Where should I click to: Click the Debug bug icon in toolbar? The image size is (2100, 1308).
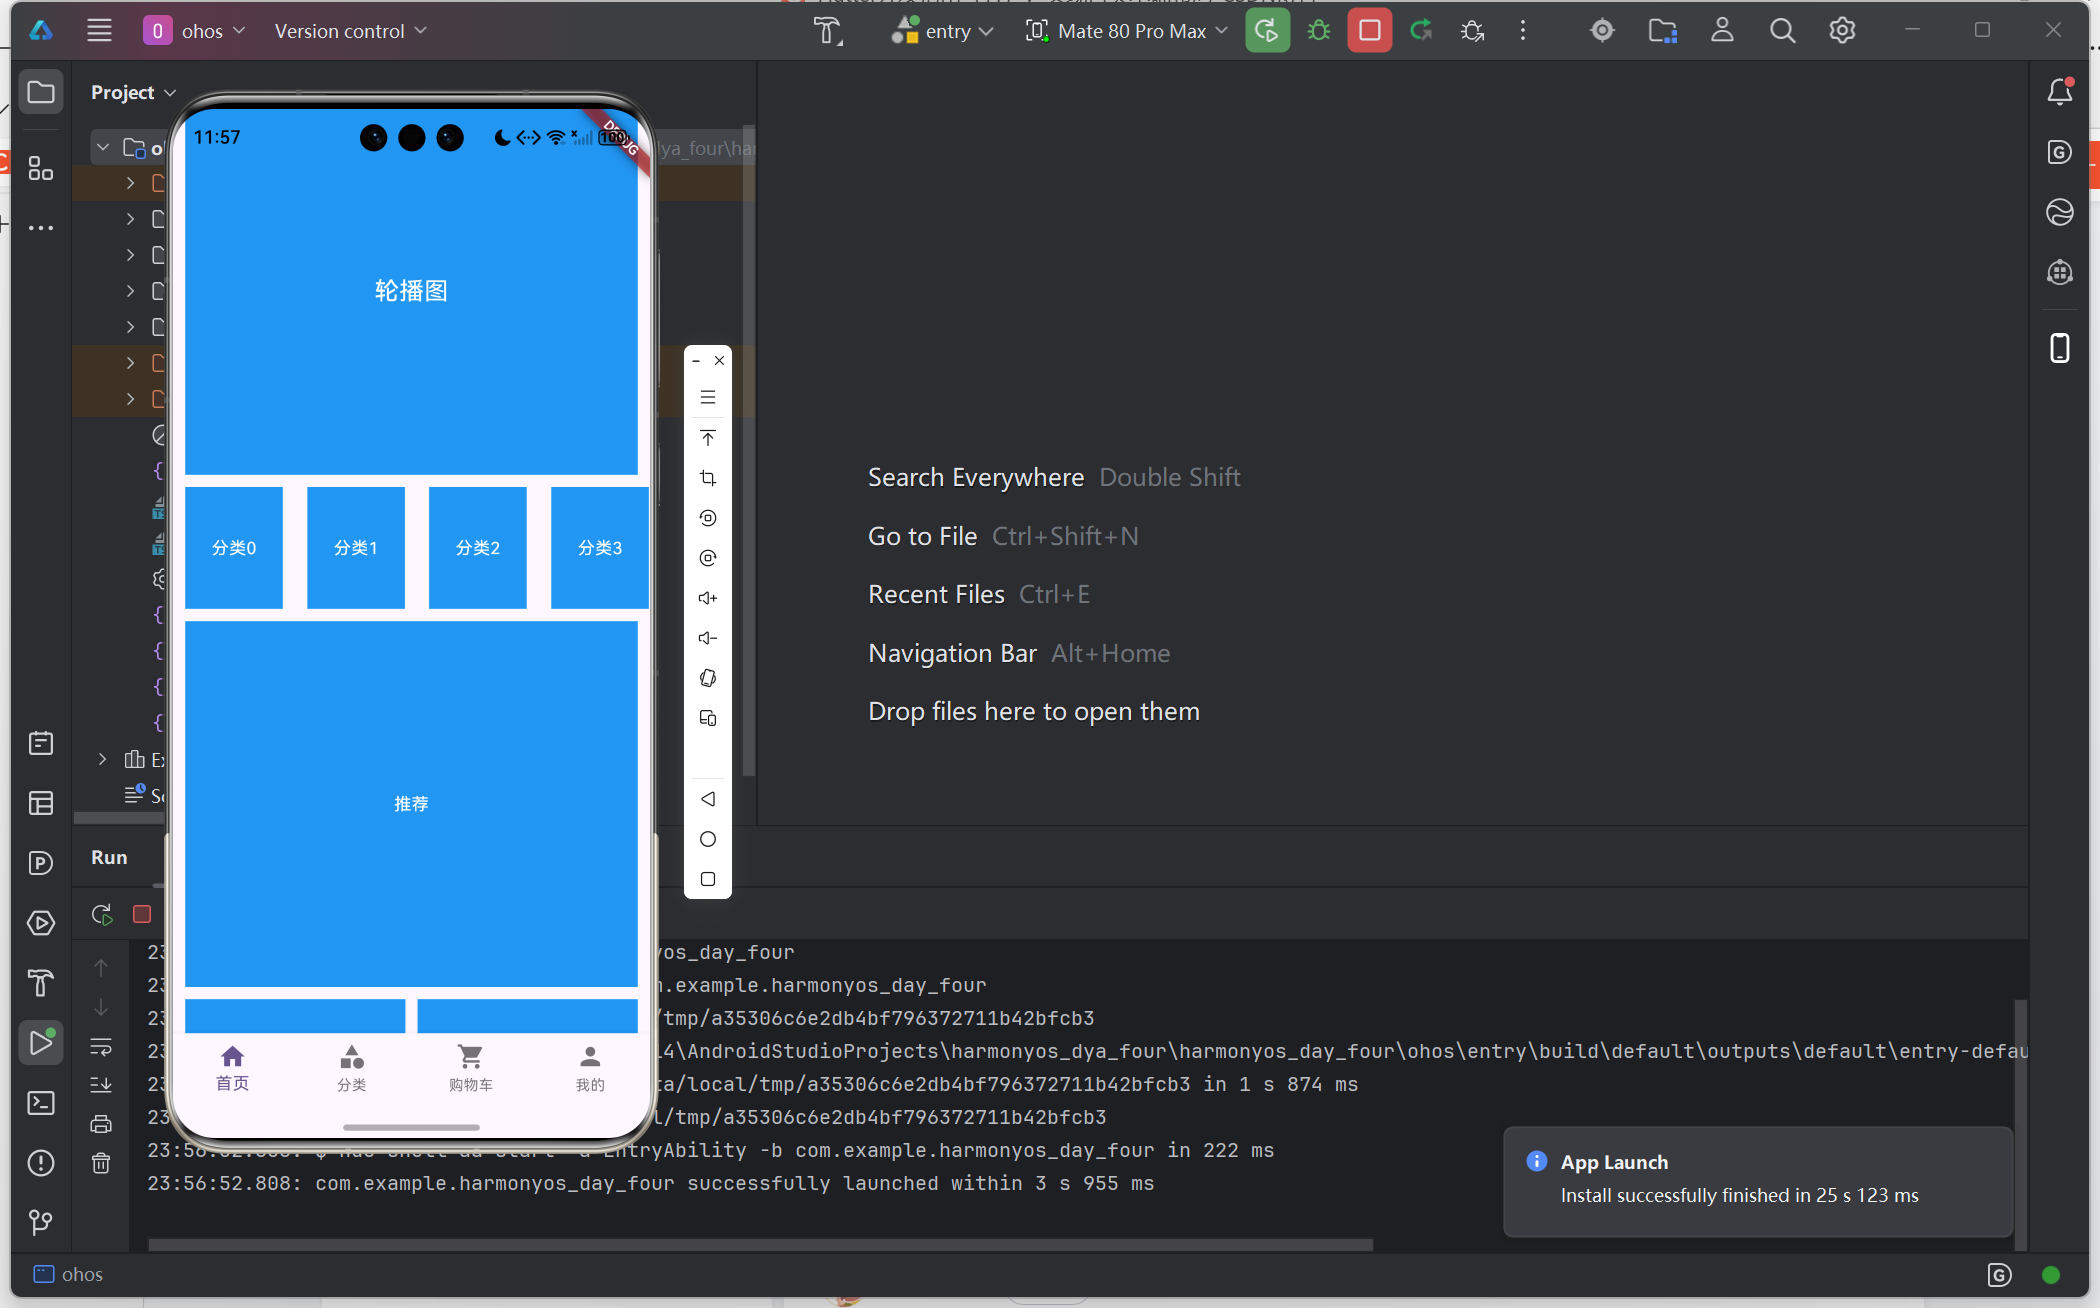[x=1319, y=31]
